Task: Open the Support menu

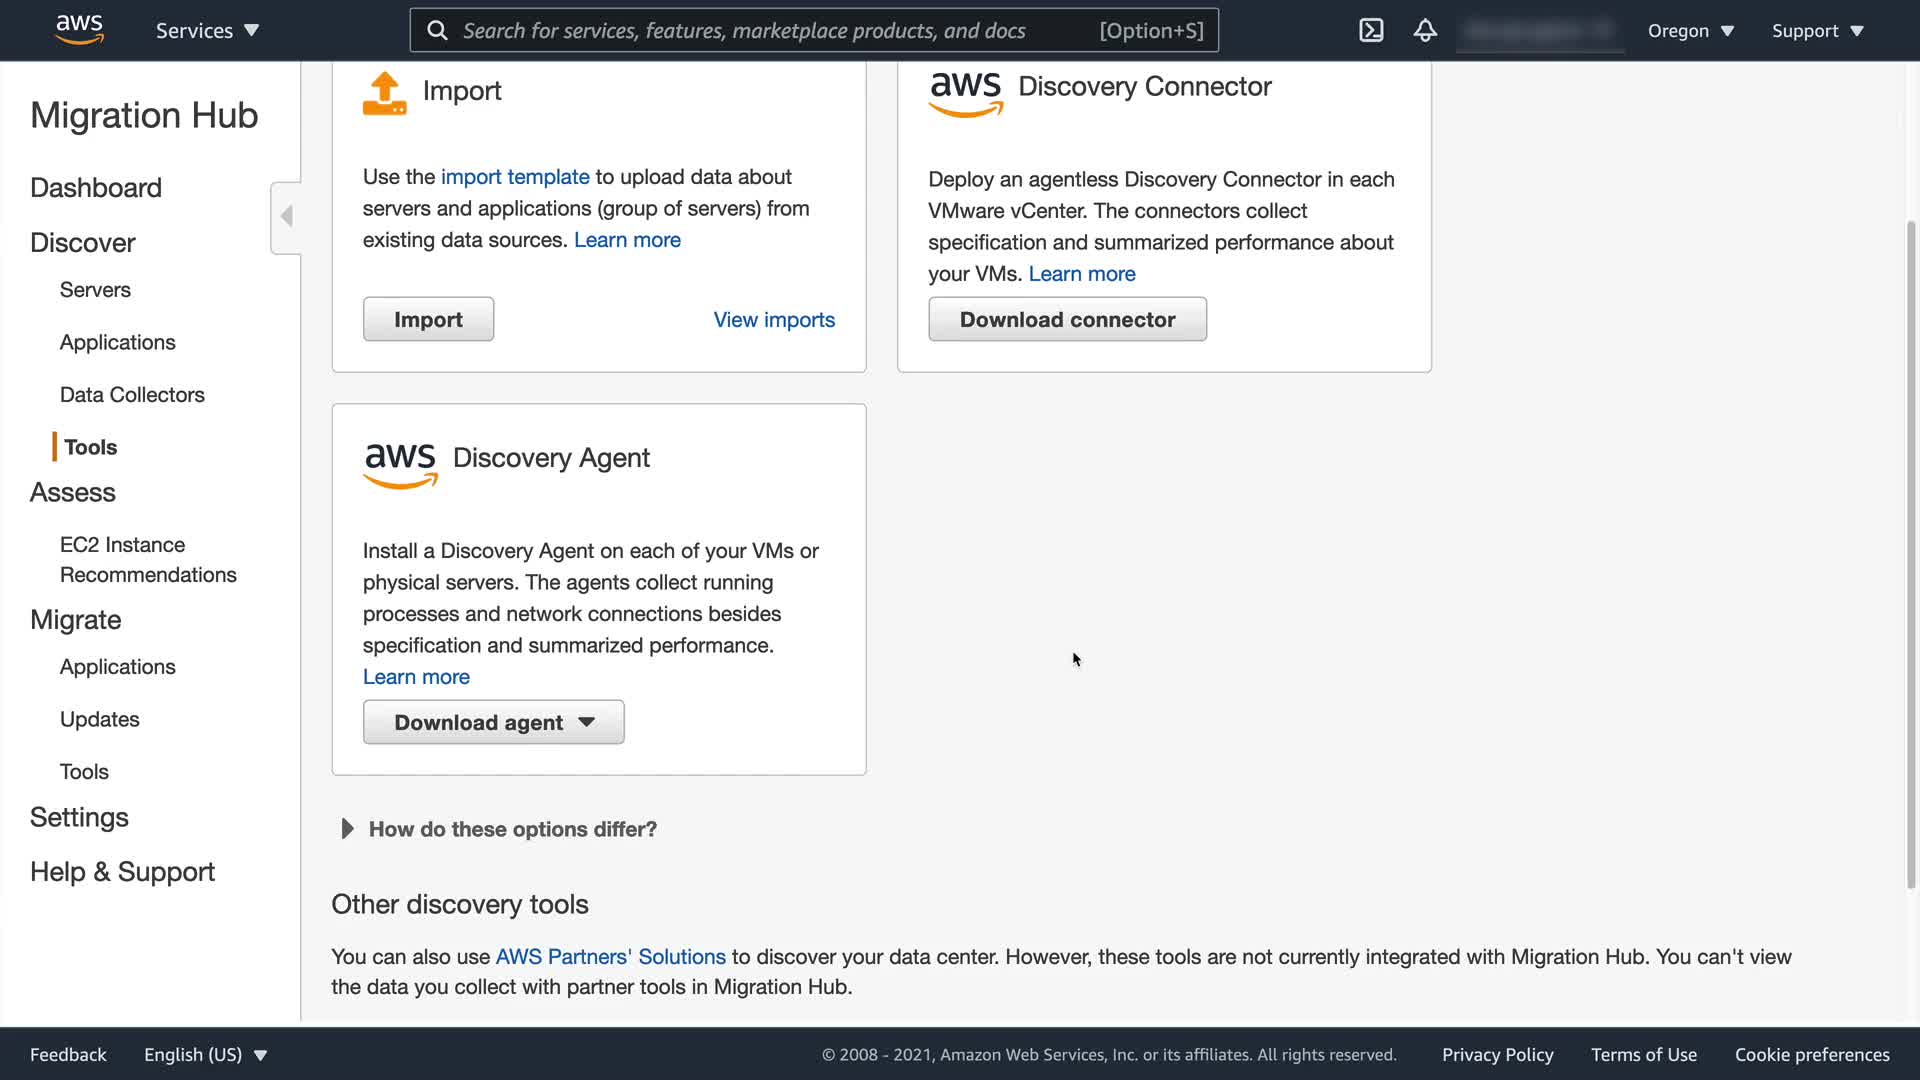Action: [1817, 30]
